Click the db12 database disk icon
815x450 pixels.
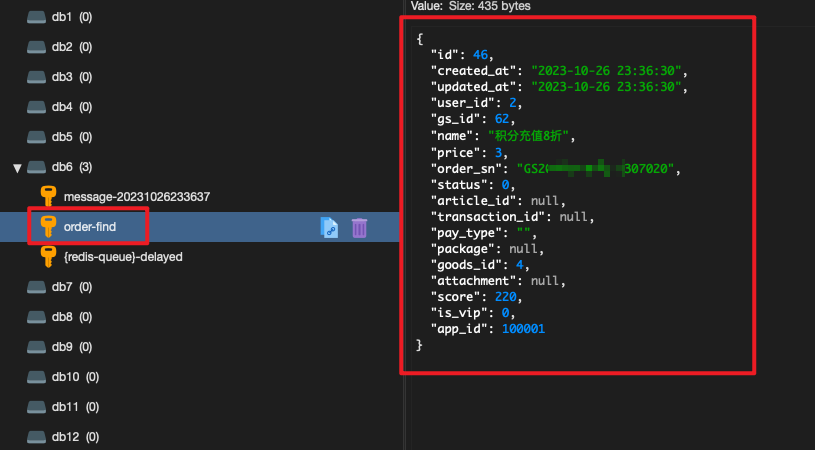click(36, 436)
